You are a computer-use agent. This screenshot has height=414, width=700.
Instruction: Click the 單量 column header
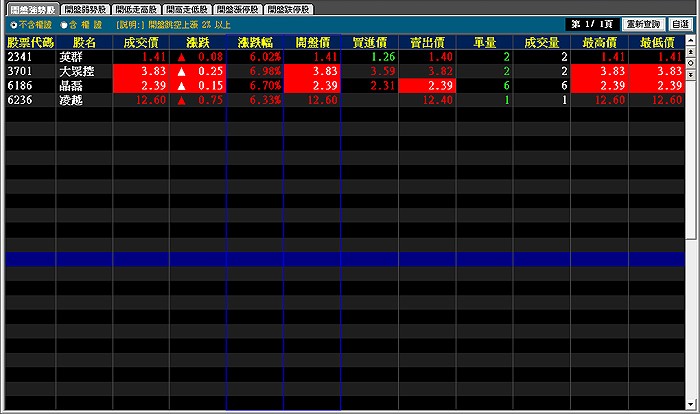[484, 42]
